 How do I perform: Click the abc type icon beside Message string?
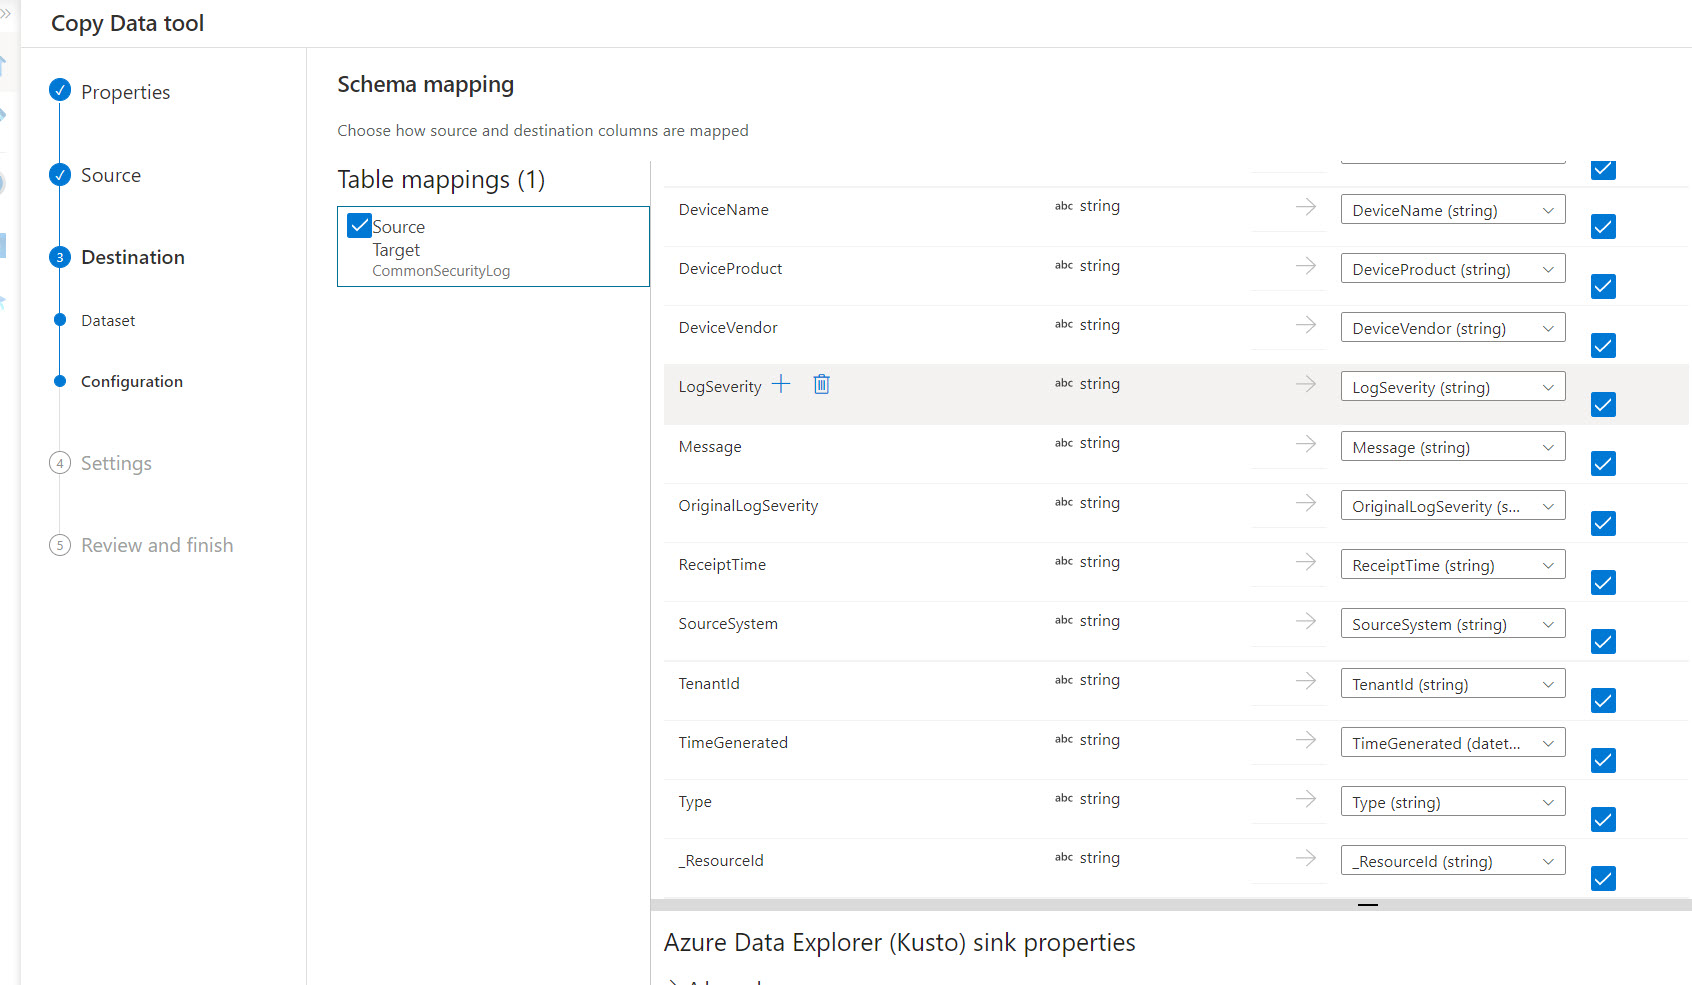click(1063, 443)
